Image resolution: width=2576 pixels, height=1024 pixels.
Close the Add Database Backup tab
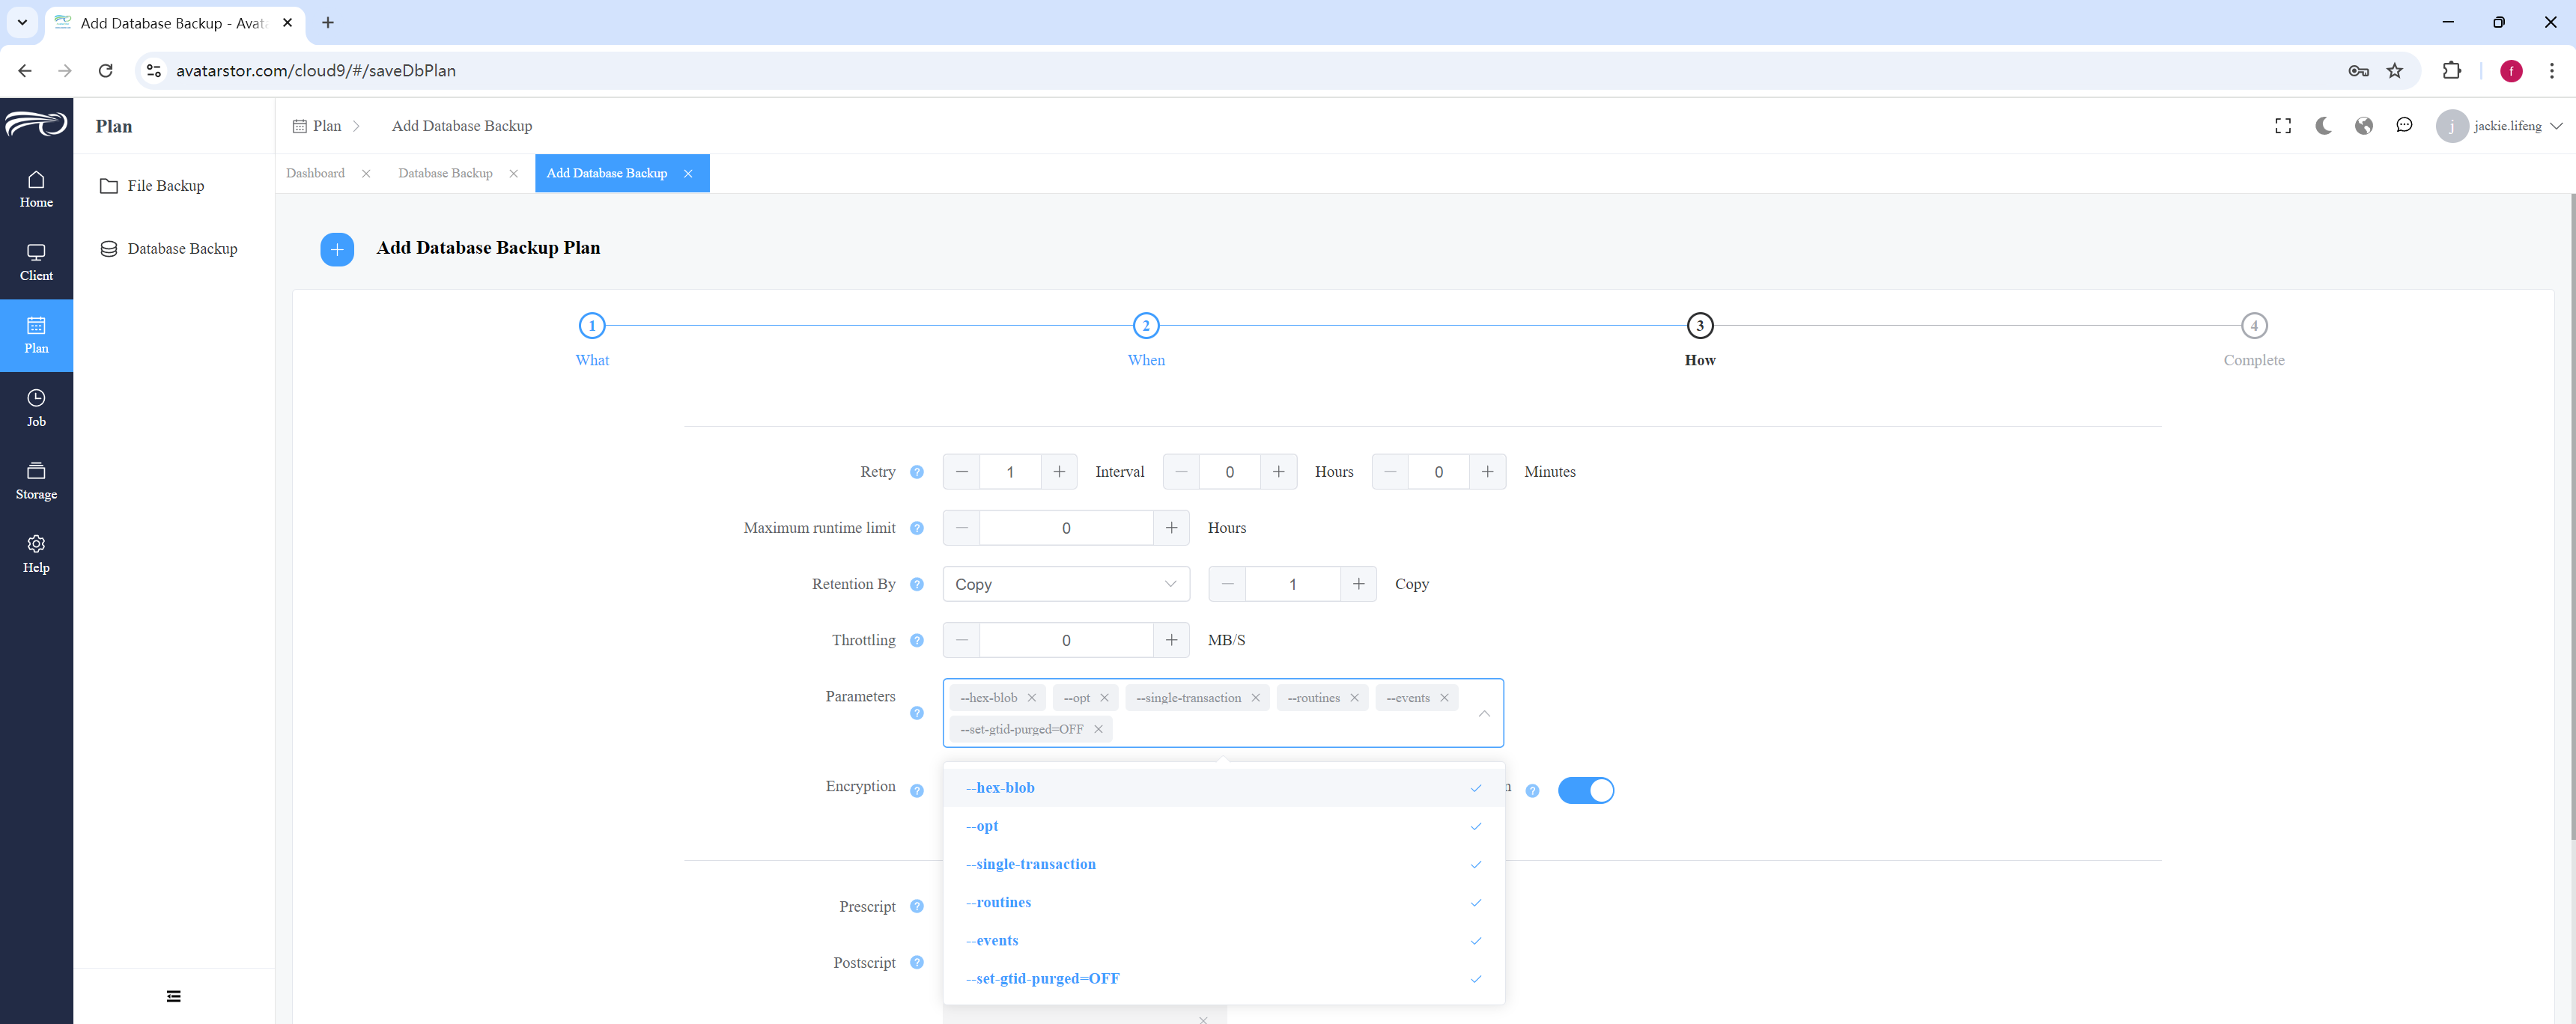[x=688, y=174]
